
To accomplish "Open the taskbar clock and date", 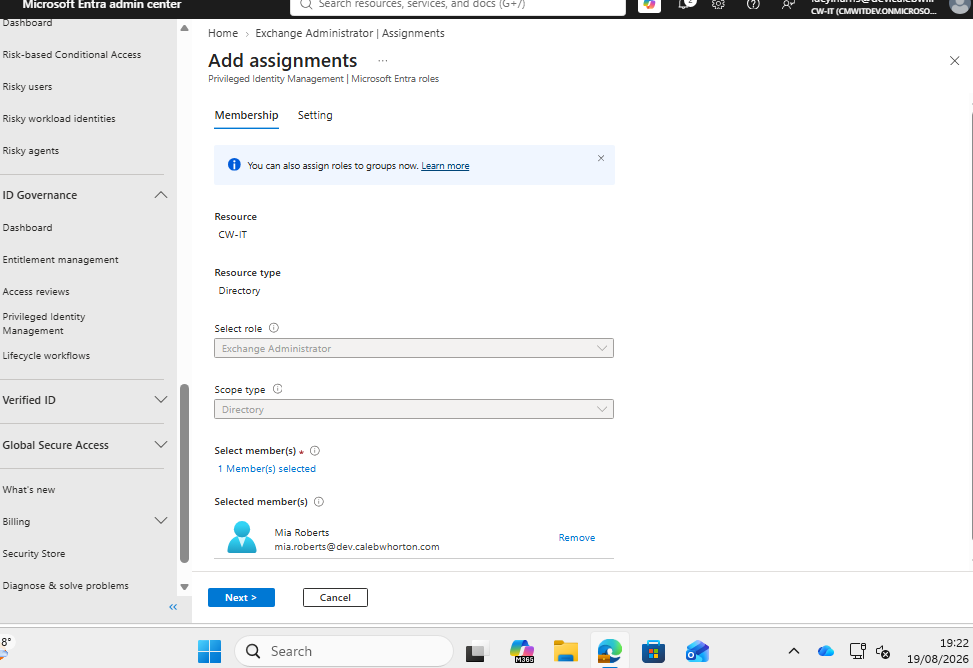I will click(937, 651).
